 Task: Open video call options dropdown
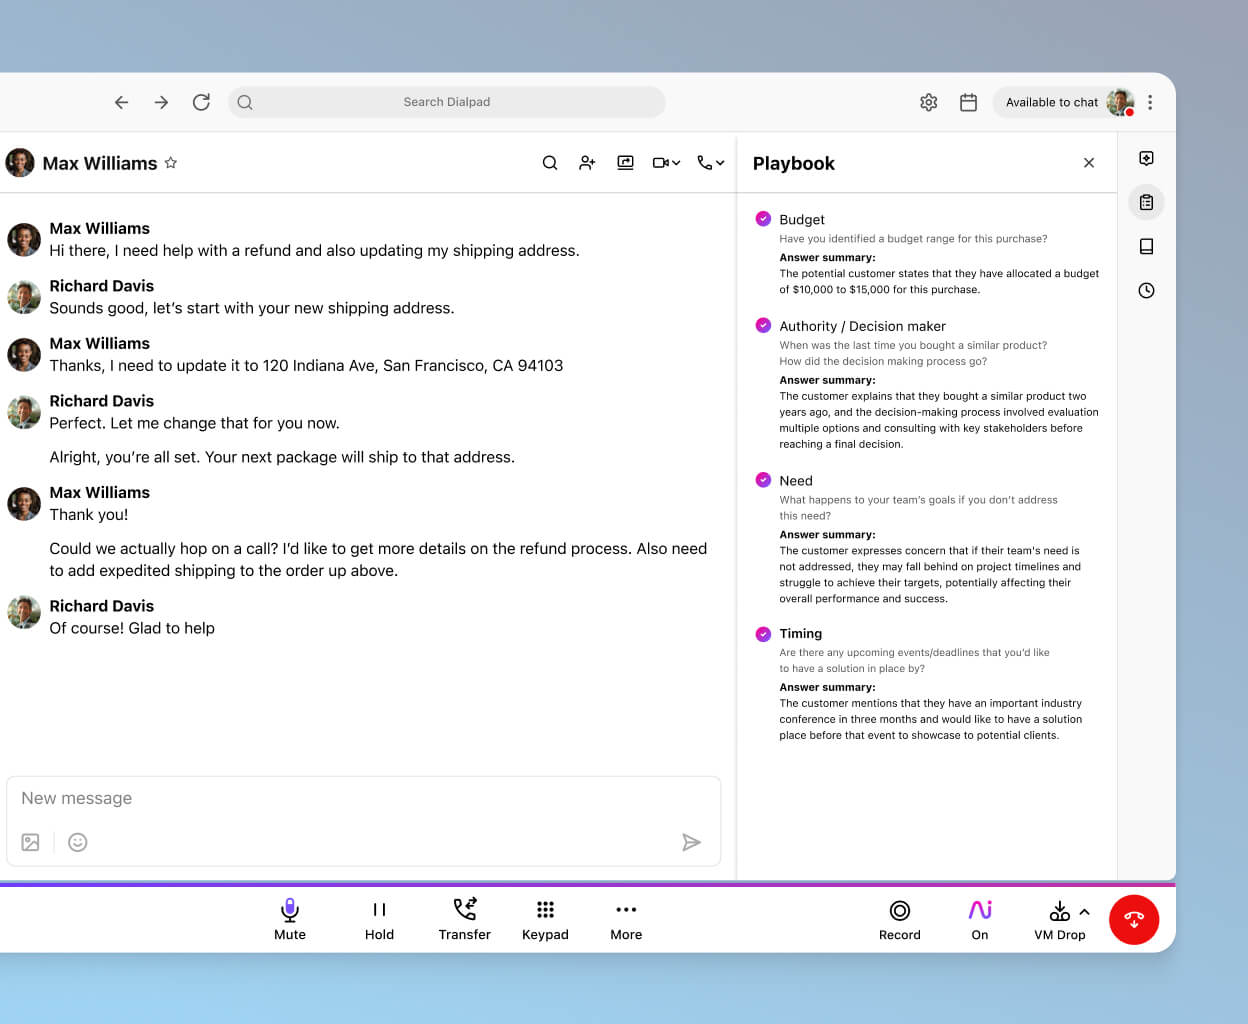(x=665, y=162)
